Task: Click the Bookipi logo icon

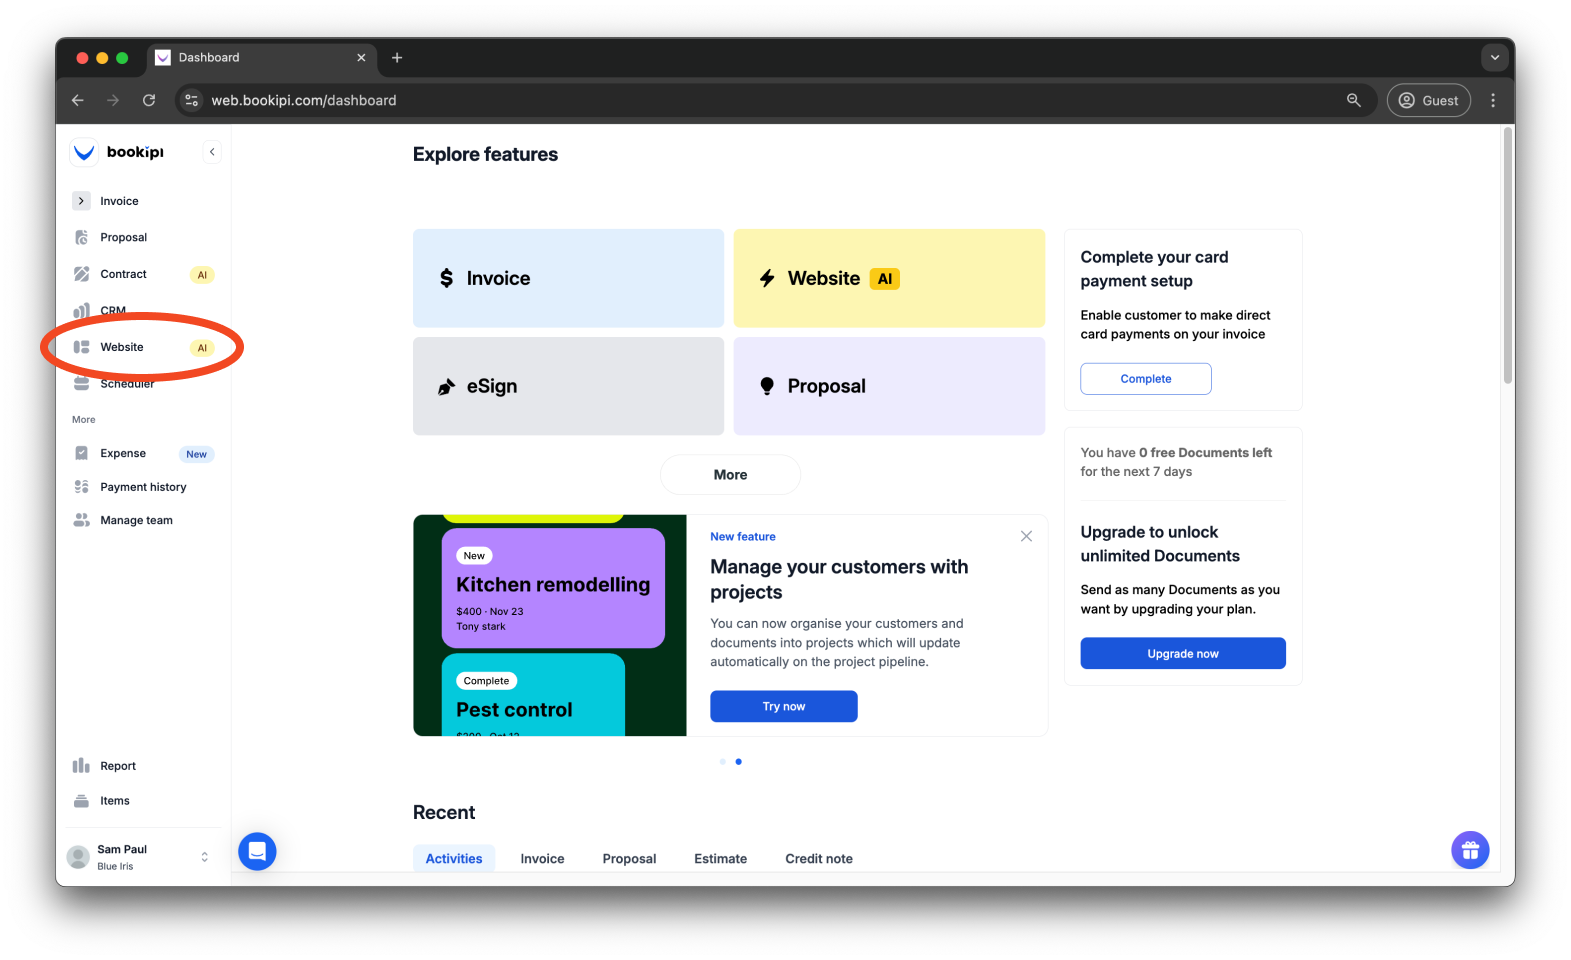Action: click(x=84, y=152)
